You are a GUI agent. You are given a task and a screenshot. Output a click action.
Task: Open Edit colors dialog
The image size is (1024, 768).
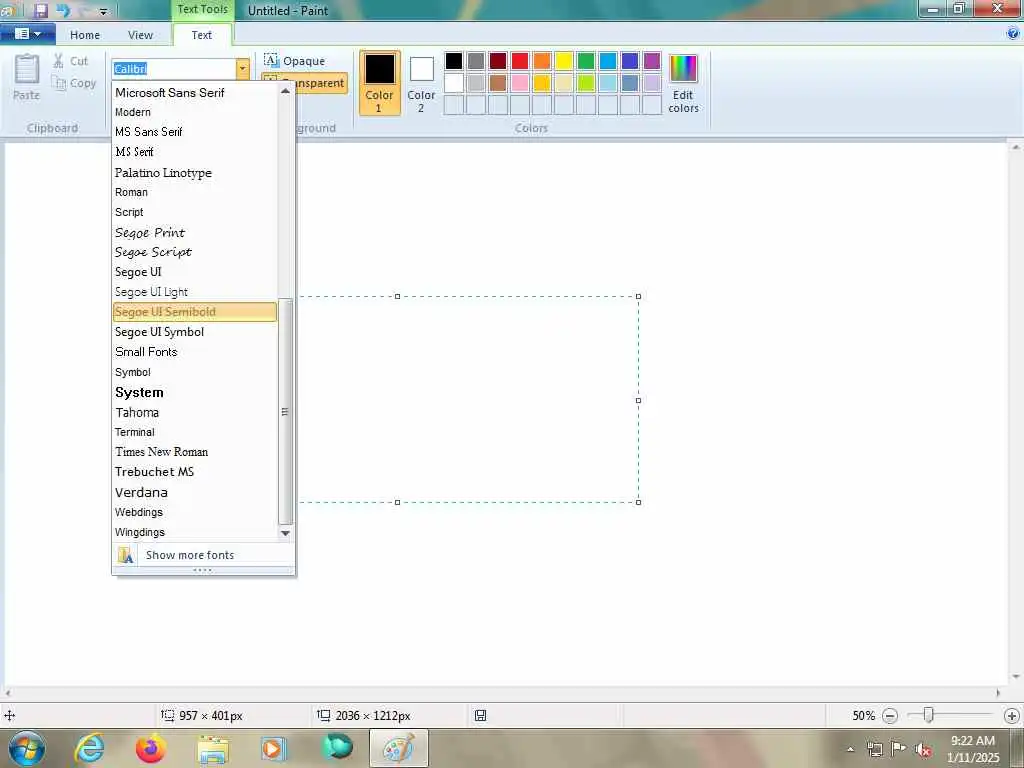tap(683, 83)
